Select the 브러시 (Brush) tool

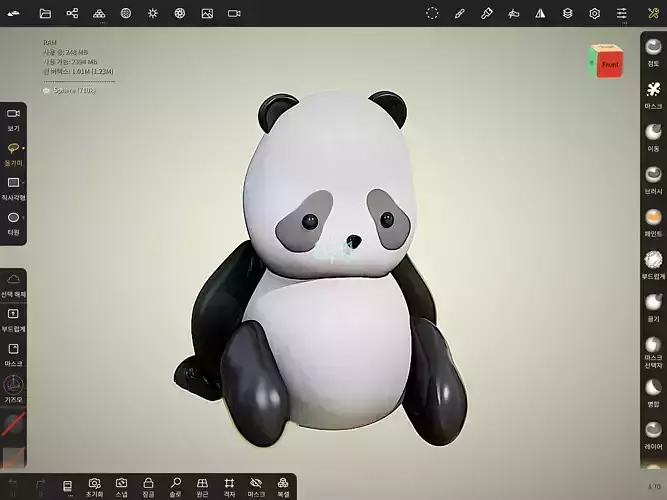click(653, 180)
